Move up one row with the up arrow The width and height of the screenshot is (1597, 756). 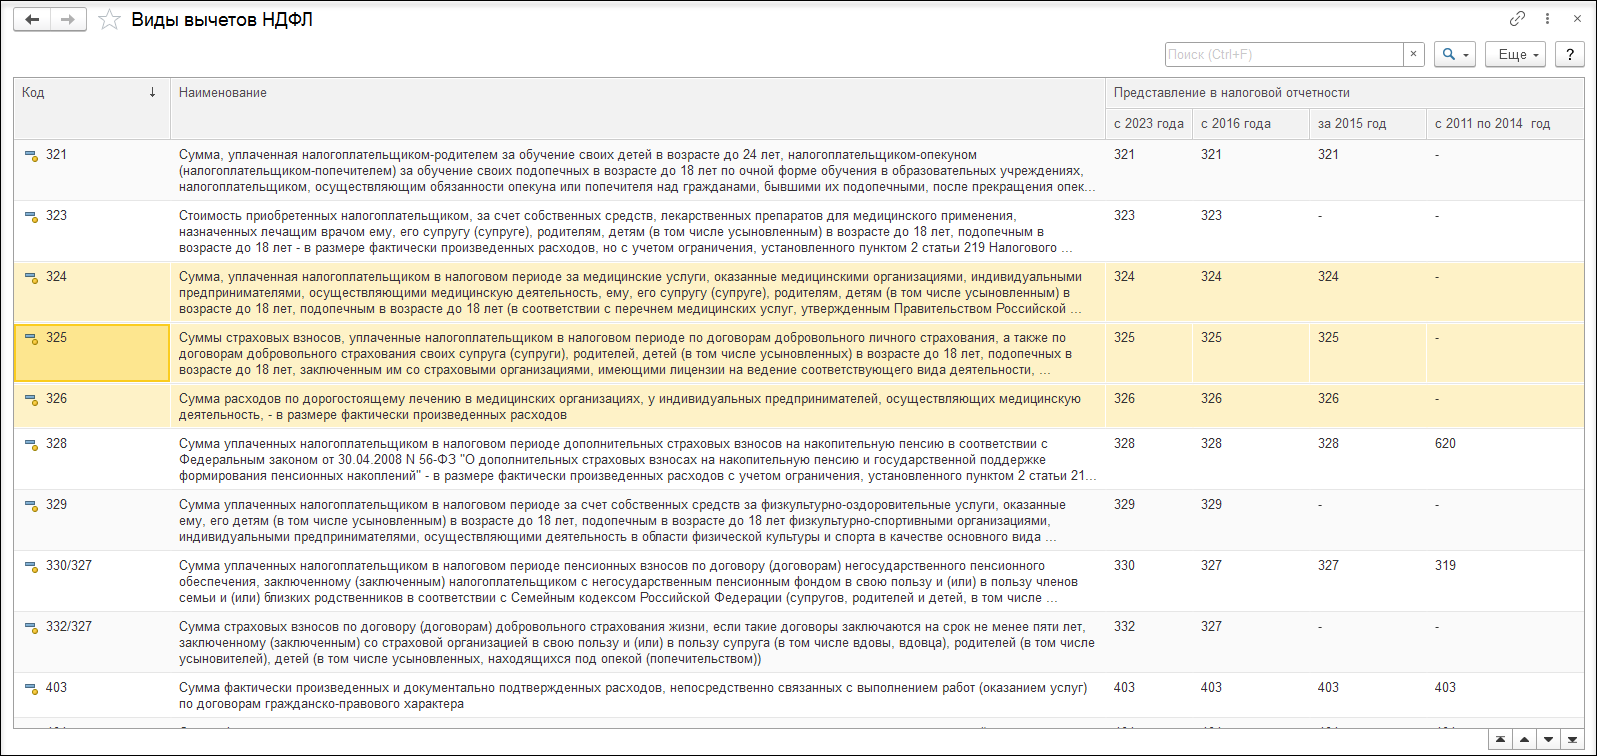(1524, 740)
